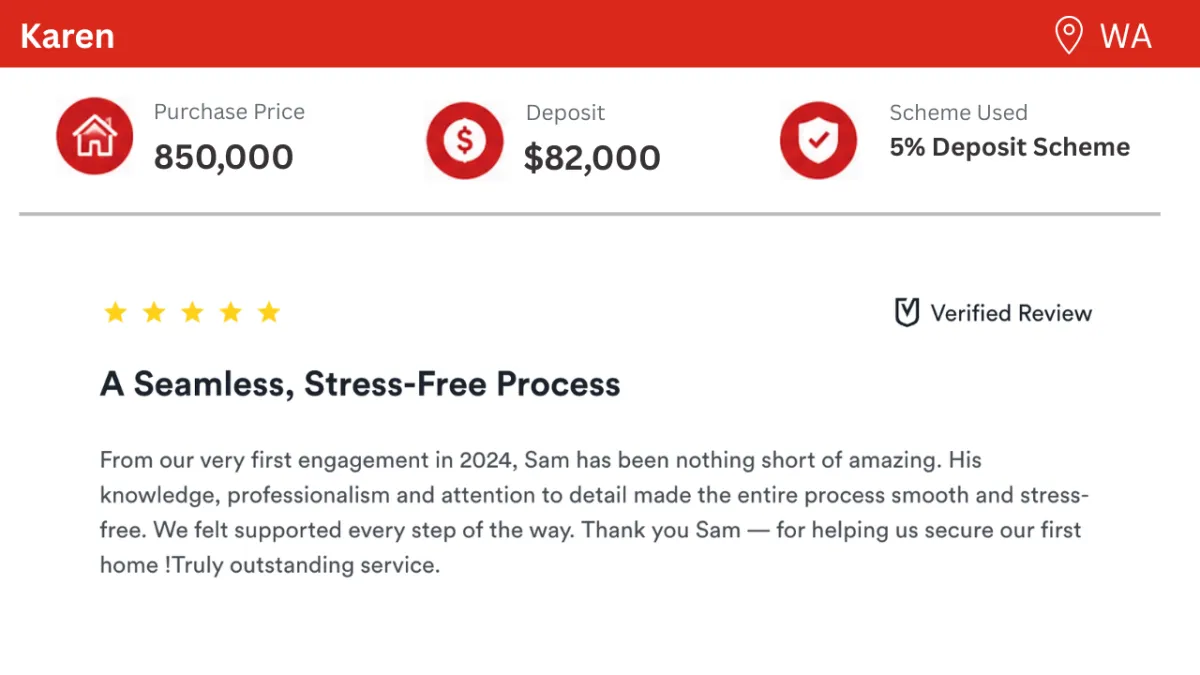The height and width of the screenshot is (675, 1200).
Task: Select the second yellow star
Action: (x=153, y=313)
